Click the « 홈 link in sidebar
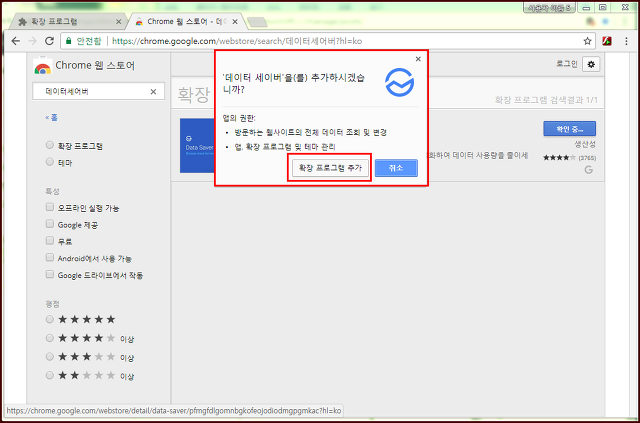 51,118
